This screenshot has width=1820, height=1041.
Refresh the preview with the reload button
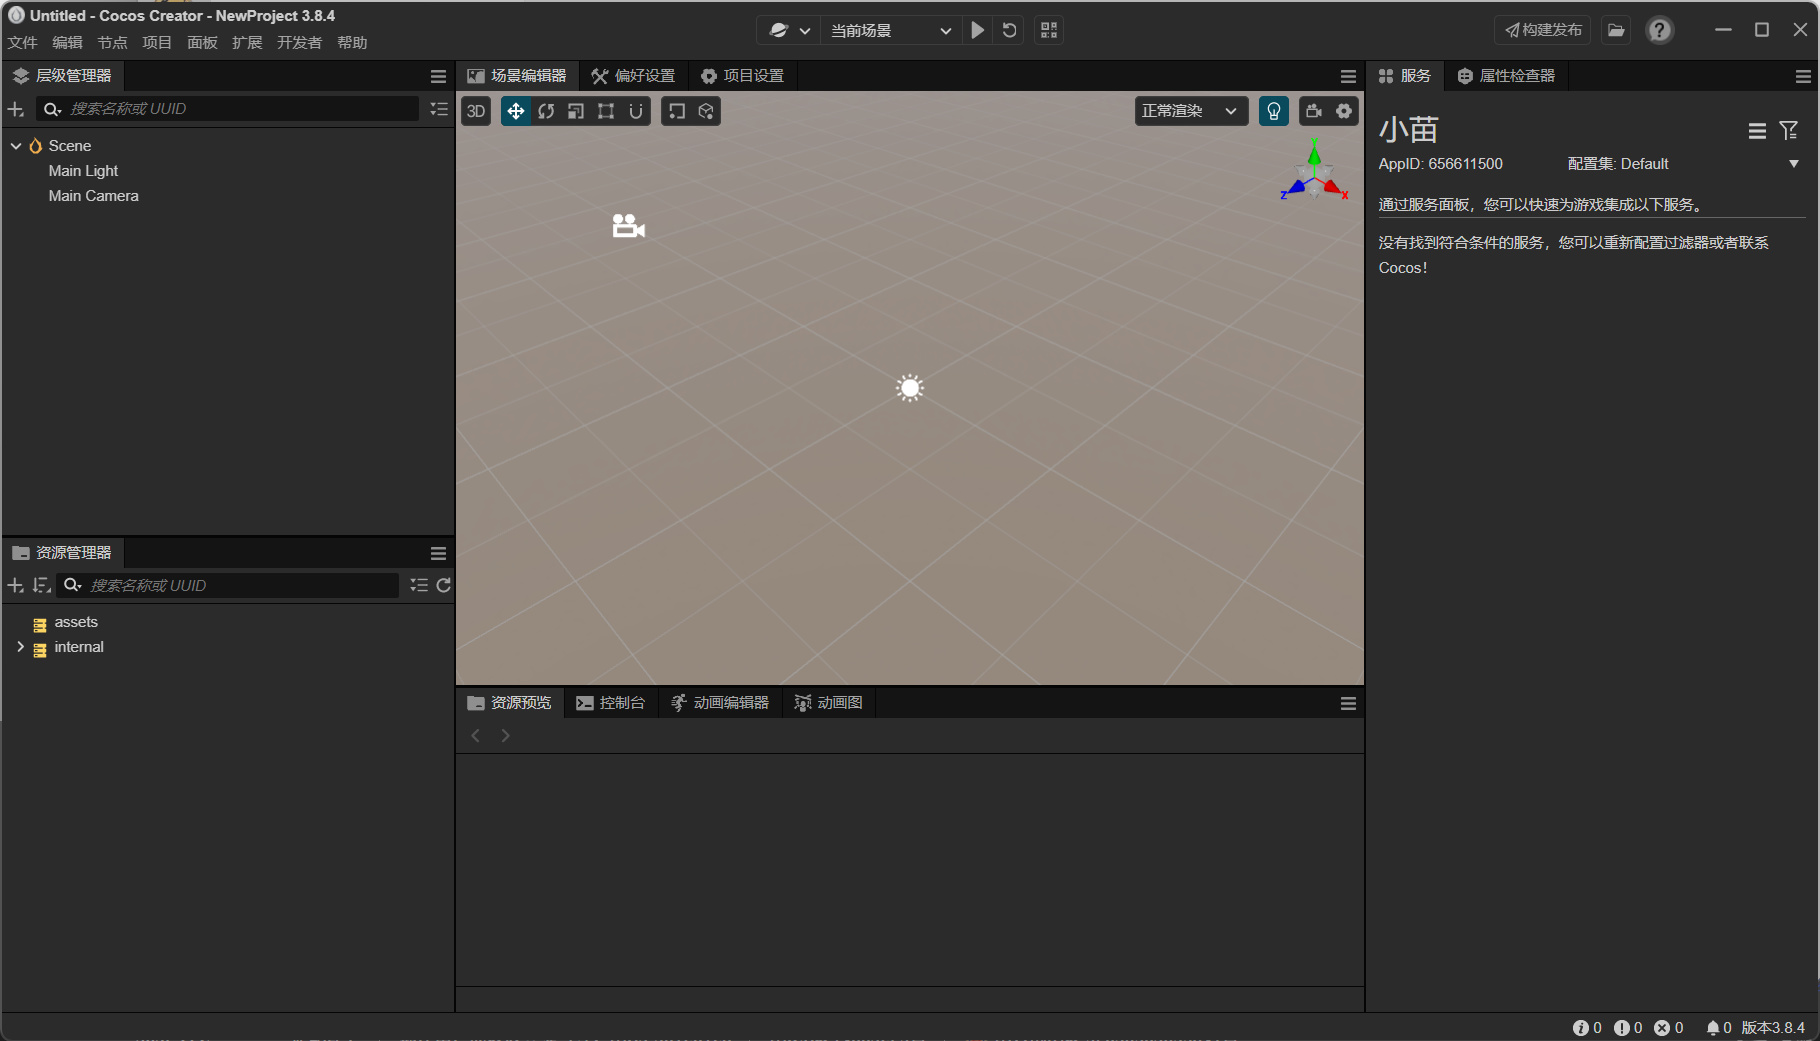click(x=1010, y=30)
